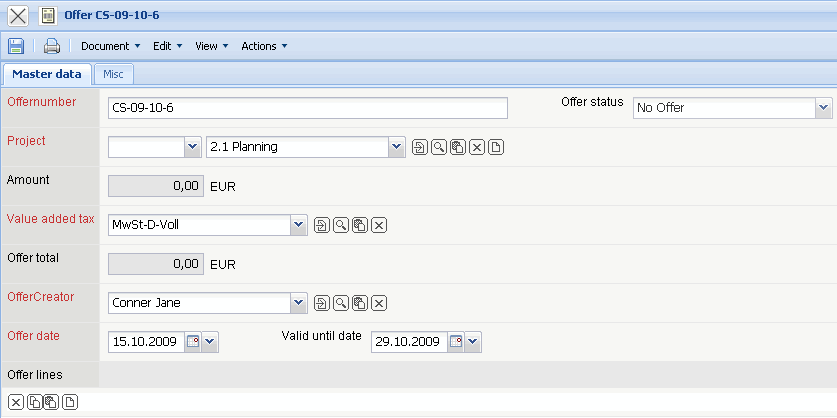Expand the 2.1 Planning project dropdown
Image resolution: width=837 pixels, height=418 pixels.
[x=397, y=147]
